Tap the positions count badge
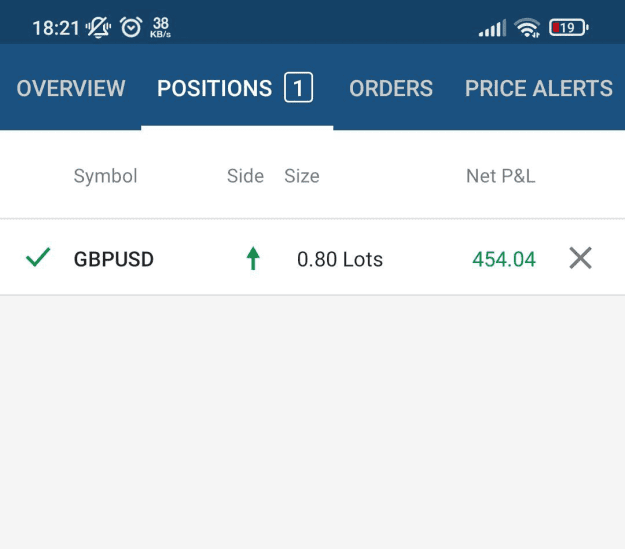The width and height of the screenshot is (625, 549). 299,87
